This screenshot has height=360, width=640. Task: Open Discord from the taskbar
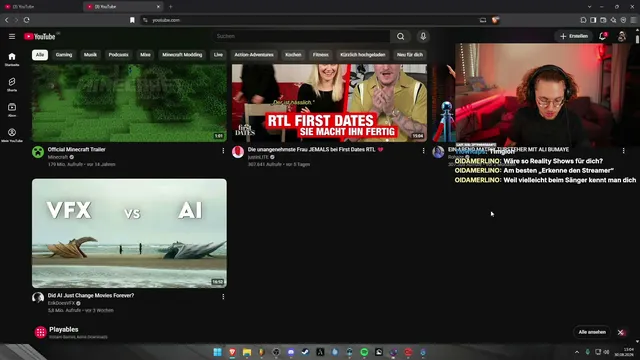[x=291, y=352]
